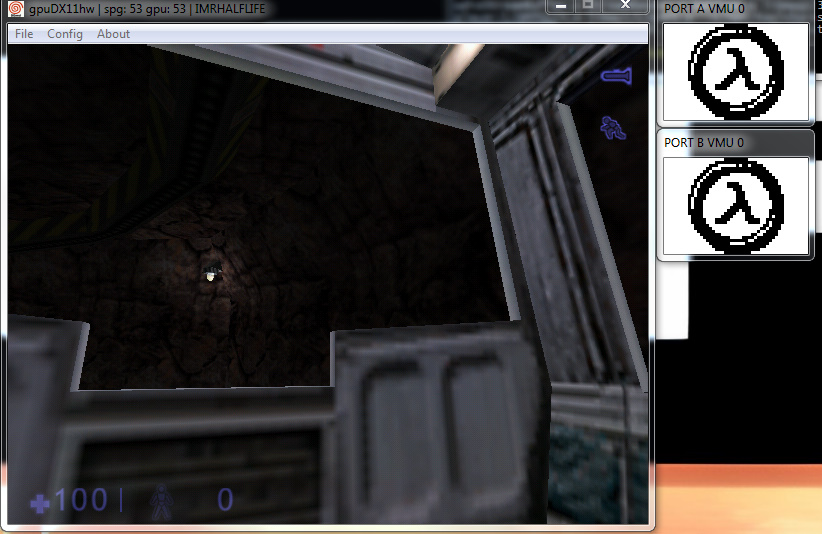The height and width of the screenshot is (534, 822).
Task: Click the PORT A VMU 0 title
Action: point(704,9)
